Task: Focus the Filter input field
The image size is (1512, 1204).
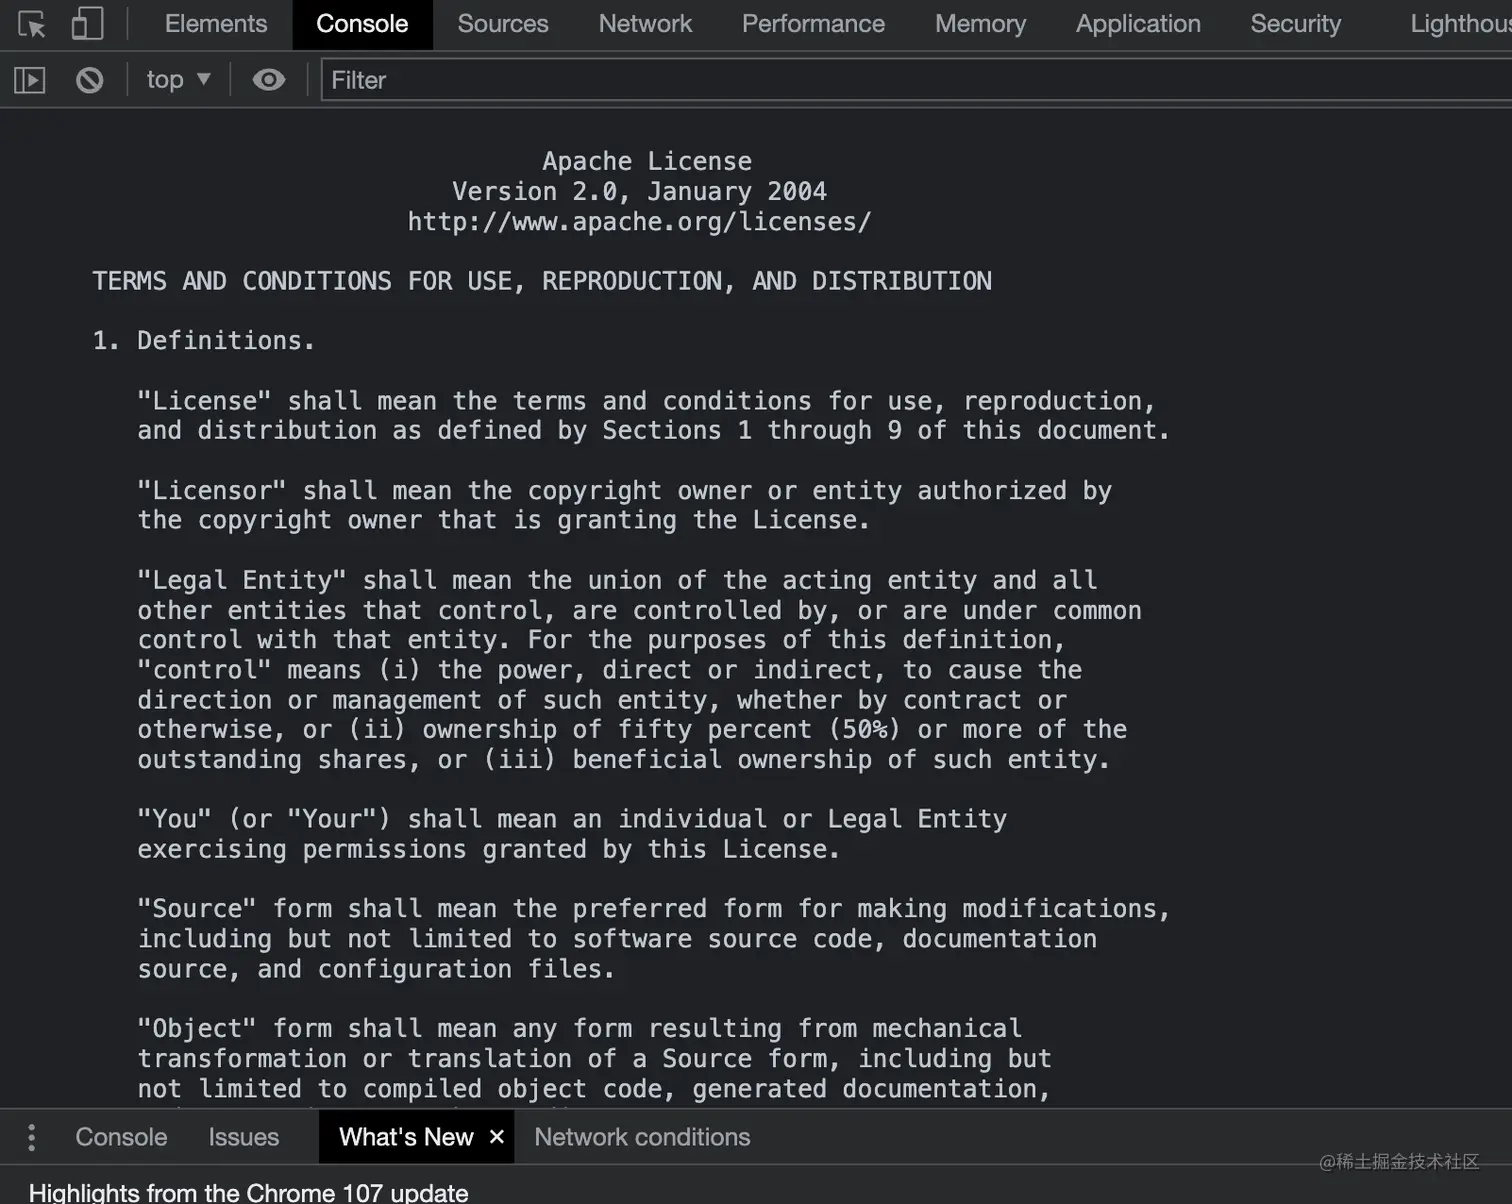Action: [x=916, y=80]
